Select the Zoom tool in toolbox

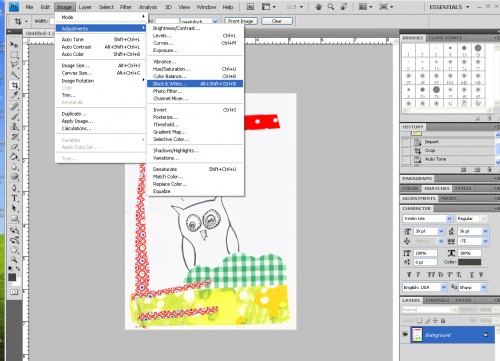pyautogui.click(x=14, y=259)
